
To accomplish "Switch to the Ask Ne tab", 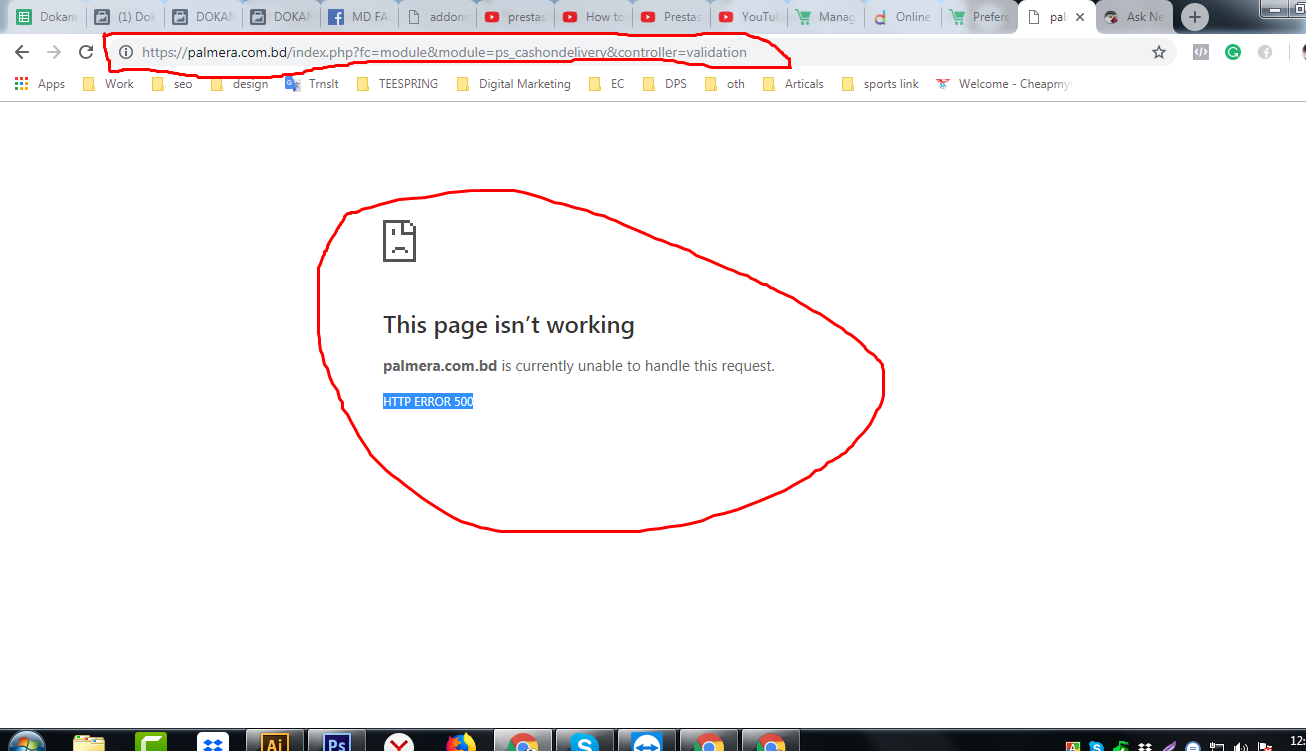I will (1135, 17).
